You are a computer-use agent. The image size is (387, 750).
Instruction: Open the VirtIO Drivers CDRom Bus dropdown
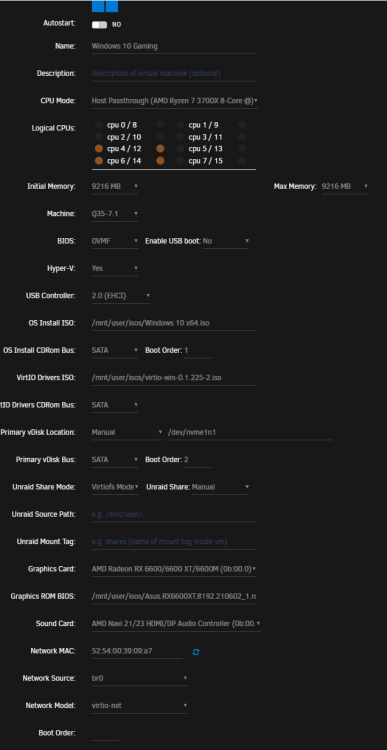115,405
